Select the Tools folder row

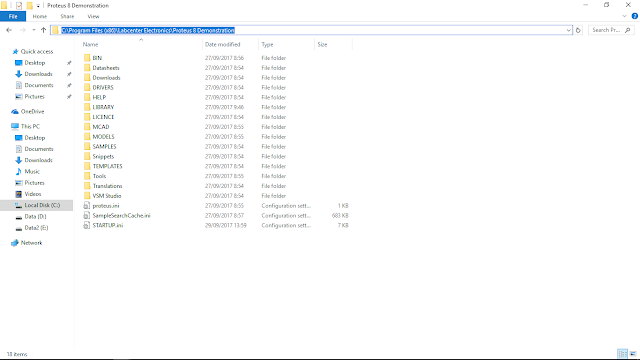click(216, 176)
